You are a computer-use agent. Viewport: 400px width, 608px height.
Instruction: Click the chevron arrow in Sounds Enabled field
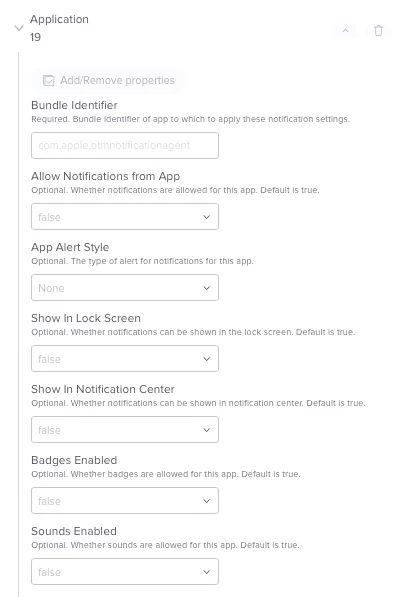tap(207, 572)
